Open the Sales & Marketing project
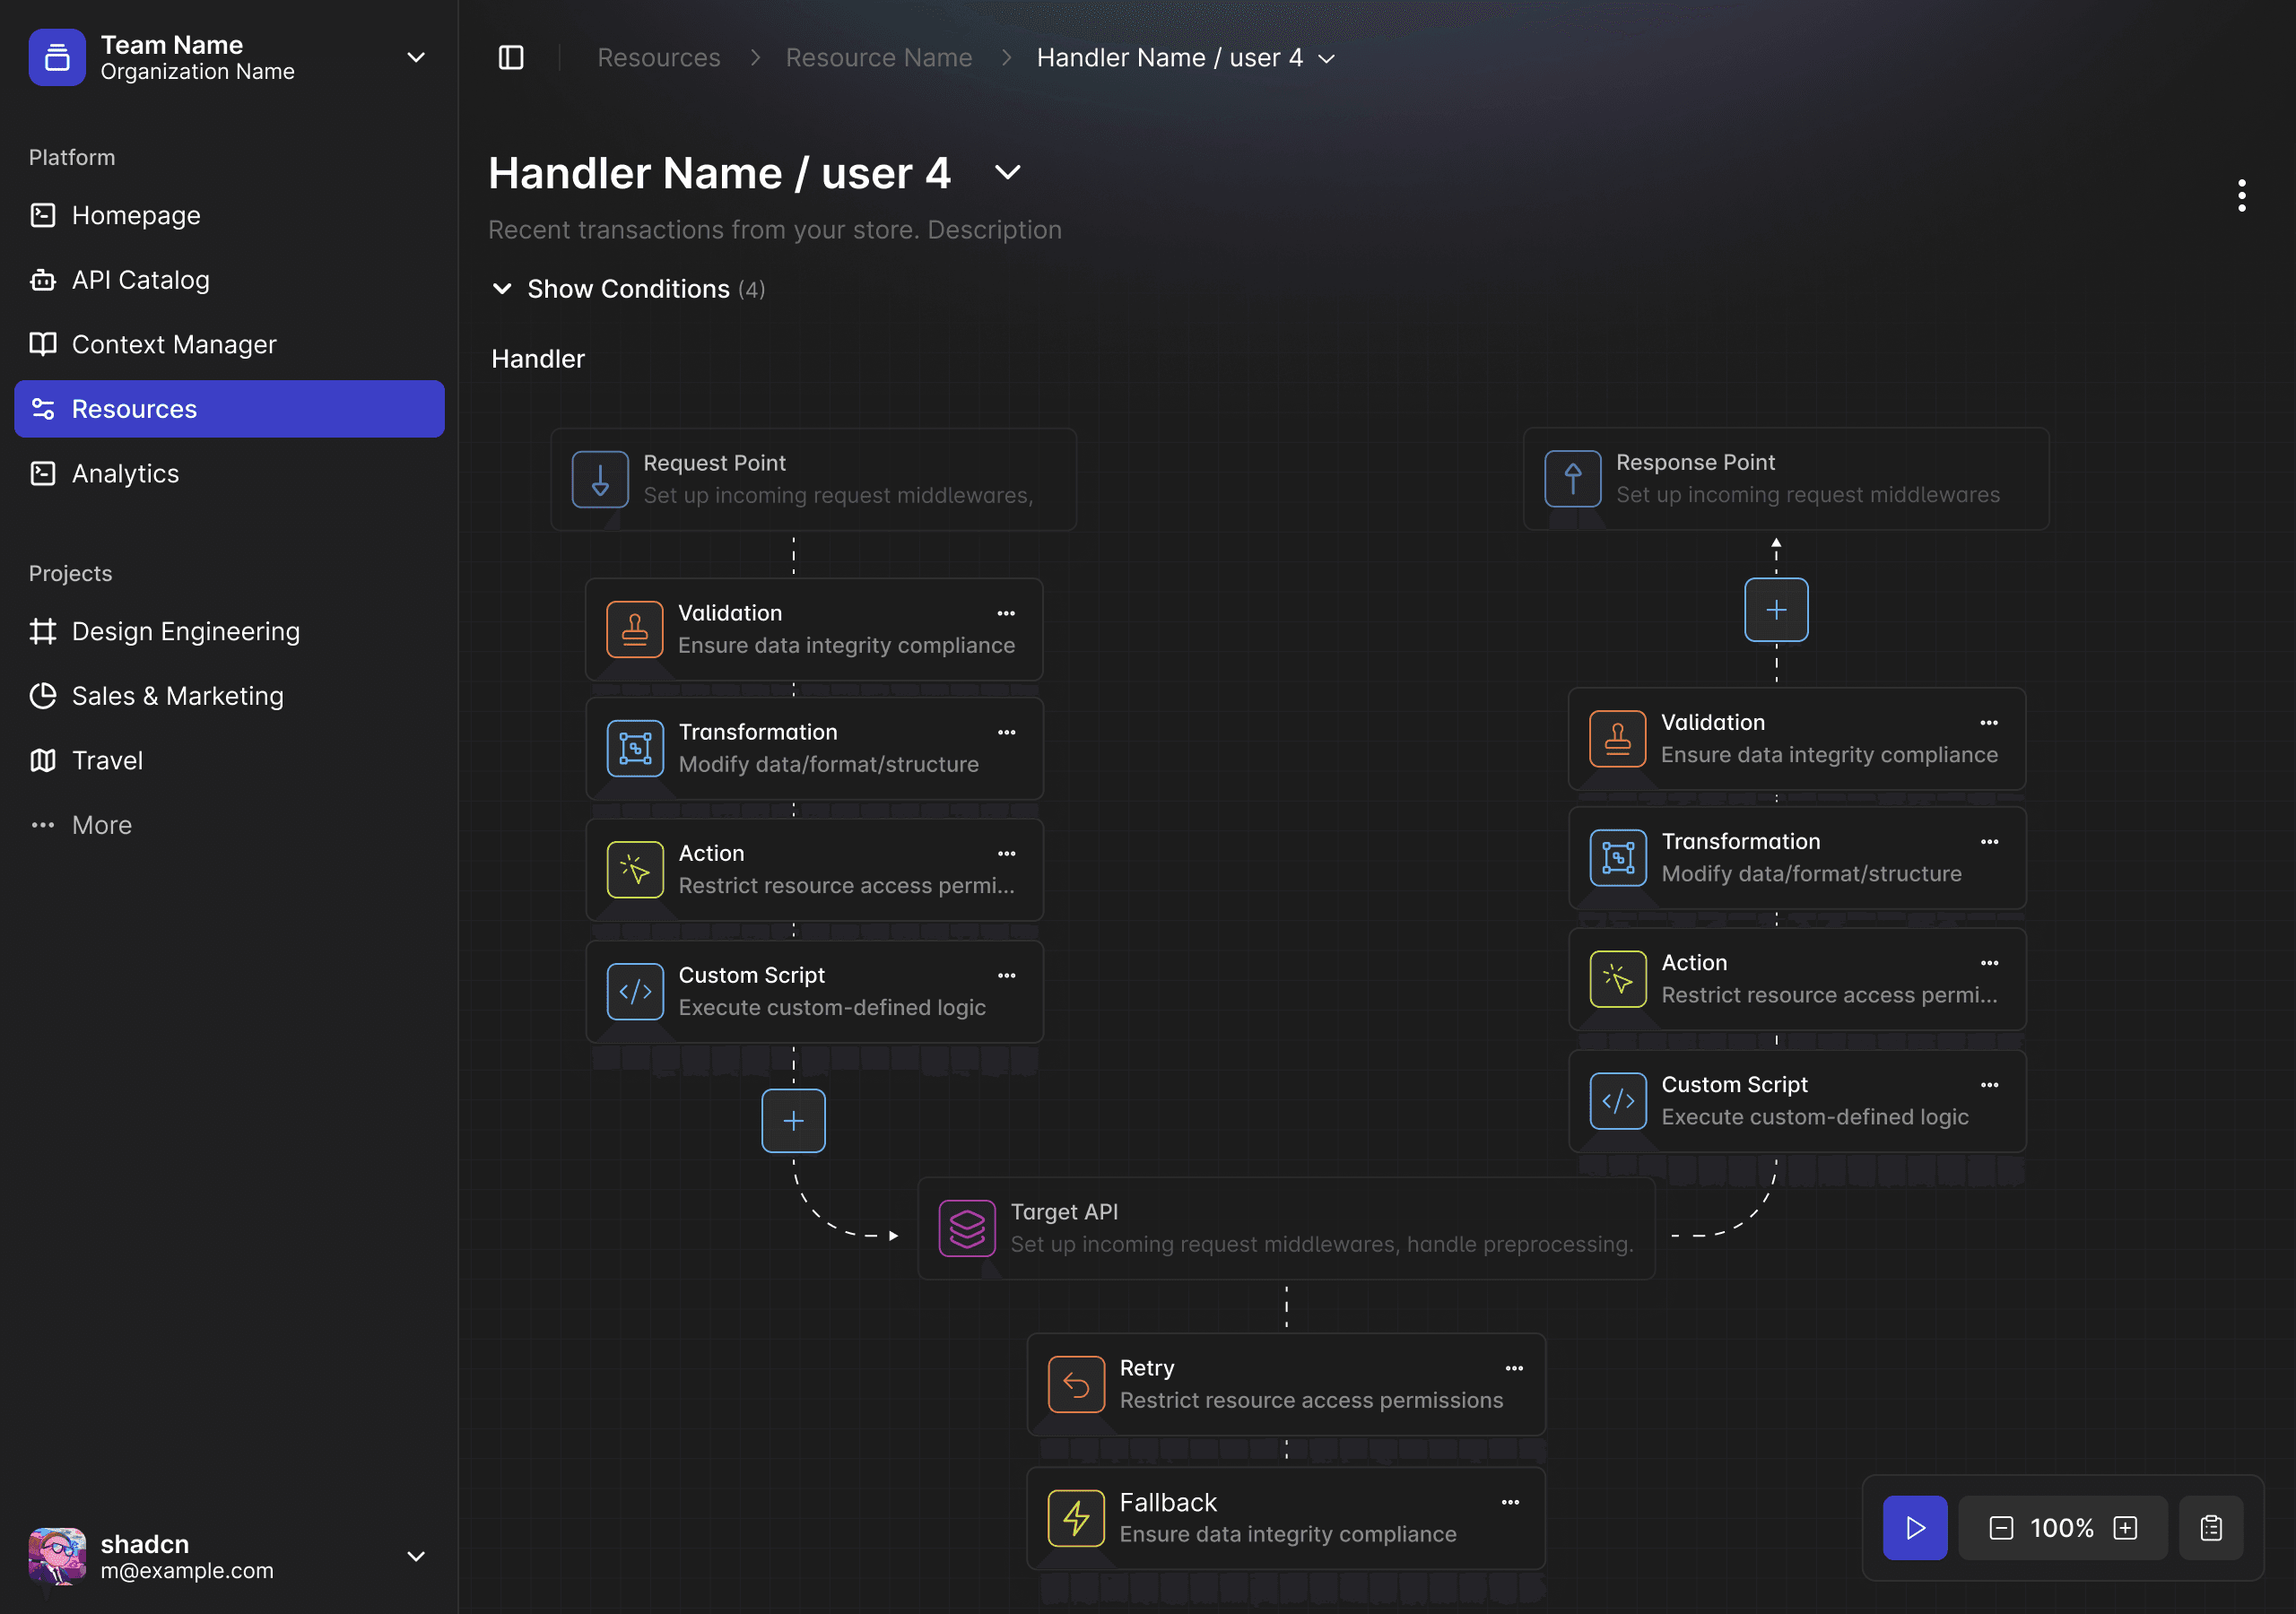 pyautogui.click(x=229, y=696)
